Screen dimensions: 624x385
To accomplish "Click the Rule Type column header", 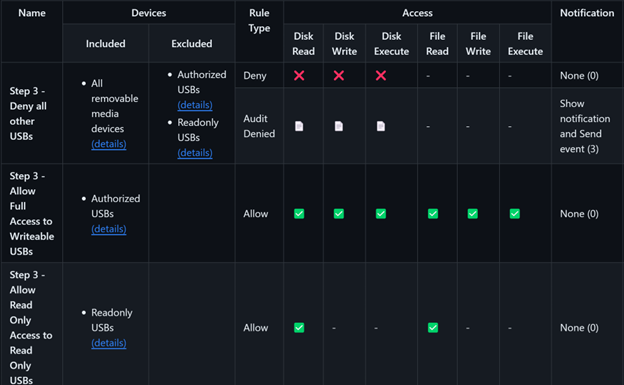I will (x=259, y=21).
